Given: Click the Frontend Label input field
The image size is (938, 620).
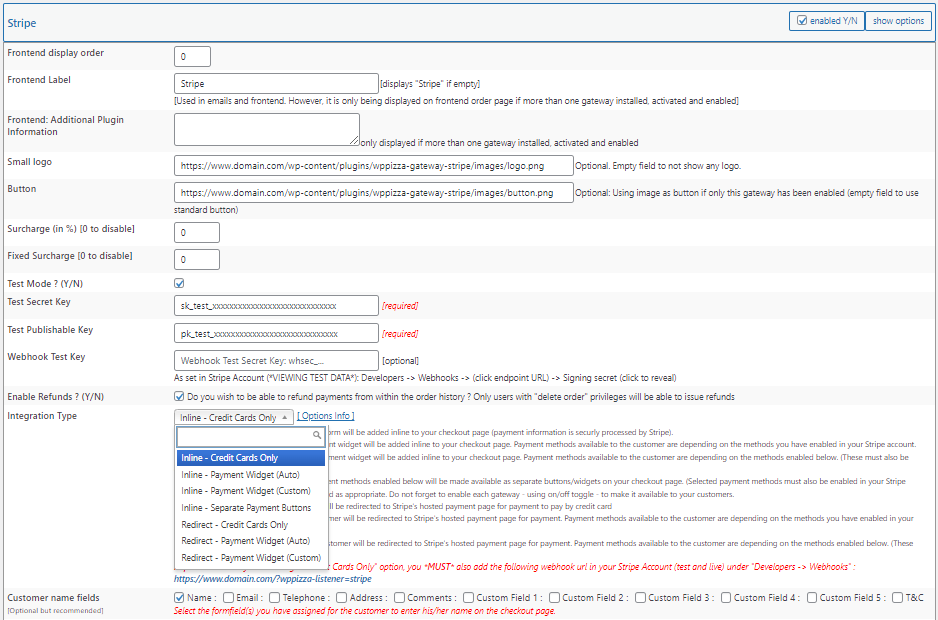Looking at the screenshot, I should click(x=276, y=83).
